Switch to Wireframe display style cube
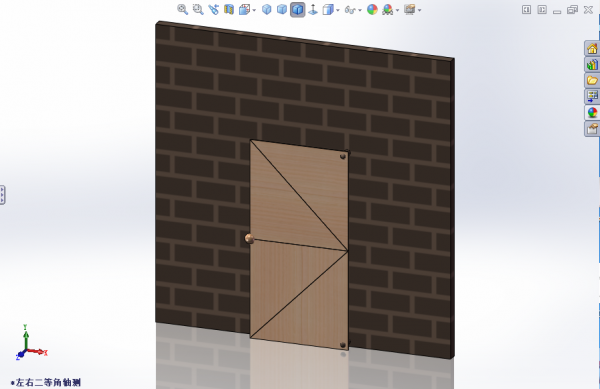 click(267, 10)
